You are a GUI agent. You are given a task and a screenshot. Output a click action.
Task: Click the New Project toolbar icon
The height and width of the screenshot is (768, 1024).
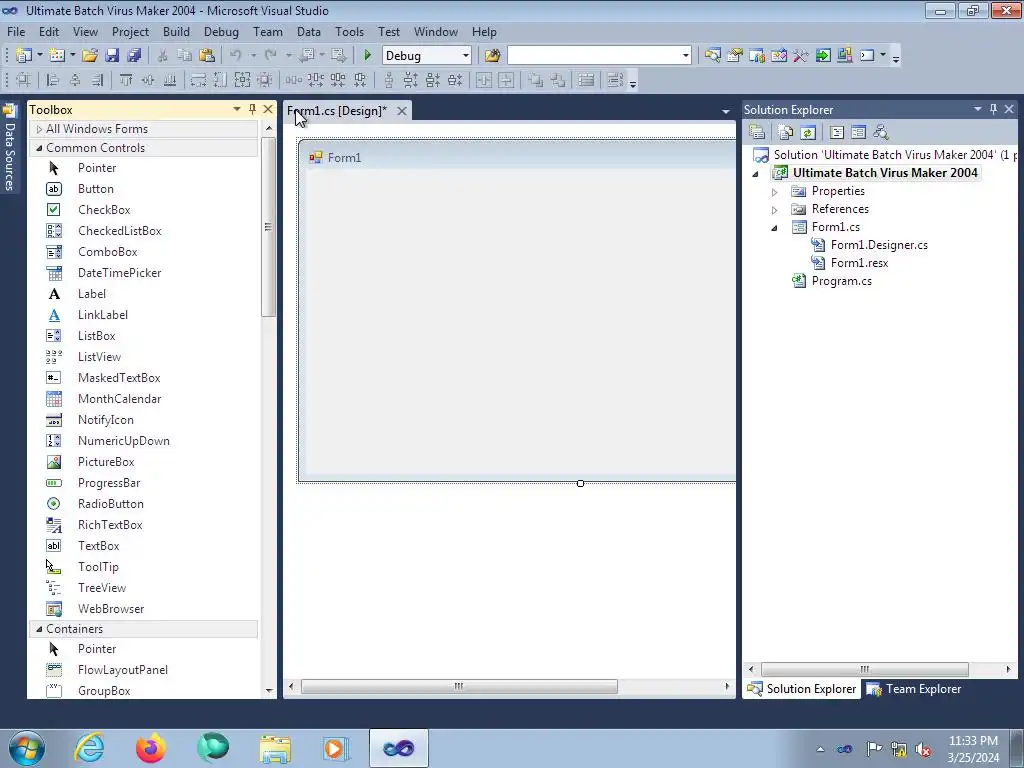coord(24,56)
